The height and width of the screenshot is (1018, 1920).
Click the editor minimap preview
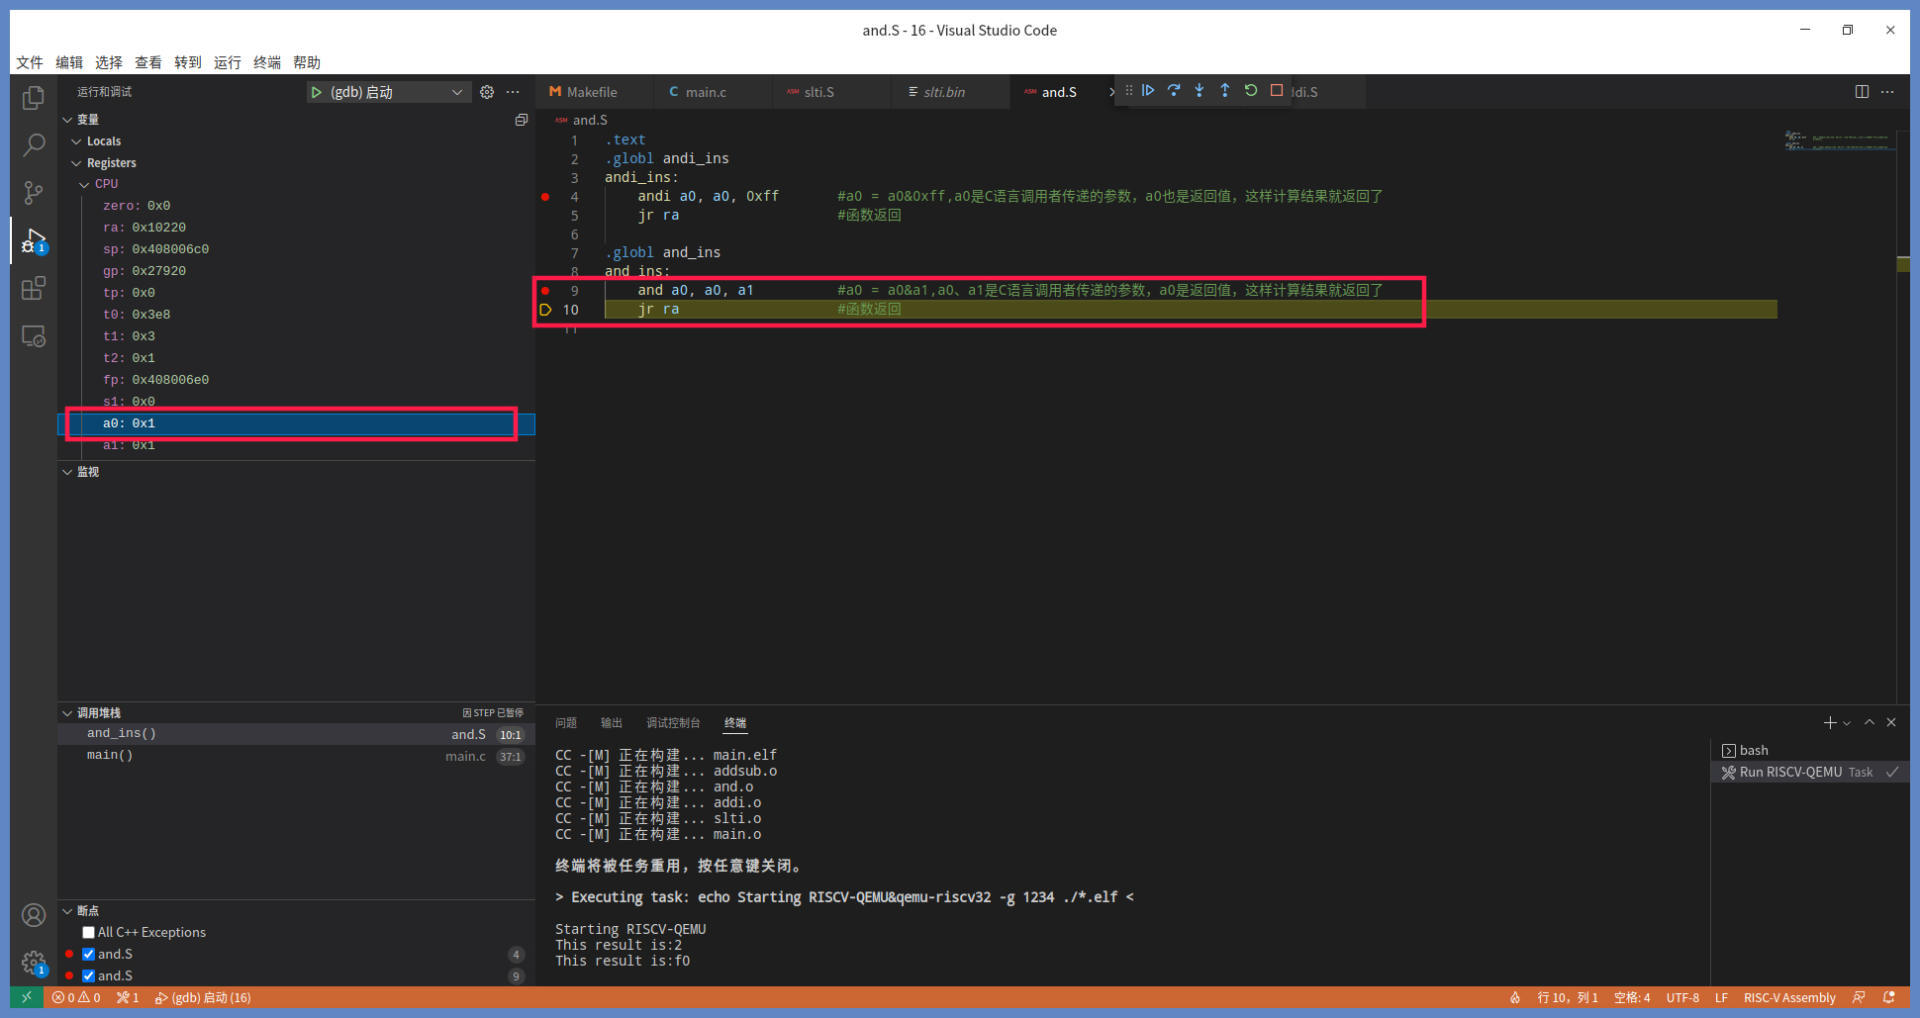tap(1838, 141)
